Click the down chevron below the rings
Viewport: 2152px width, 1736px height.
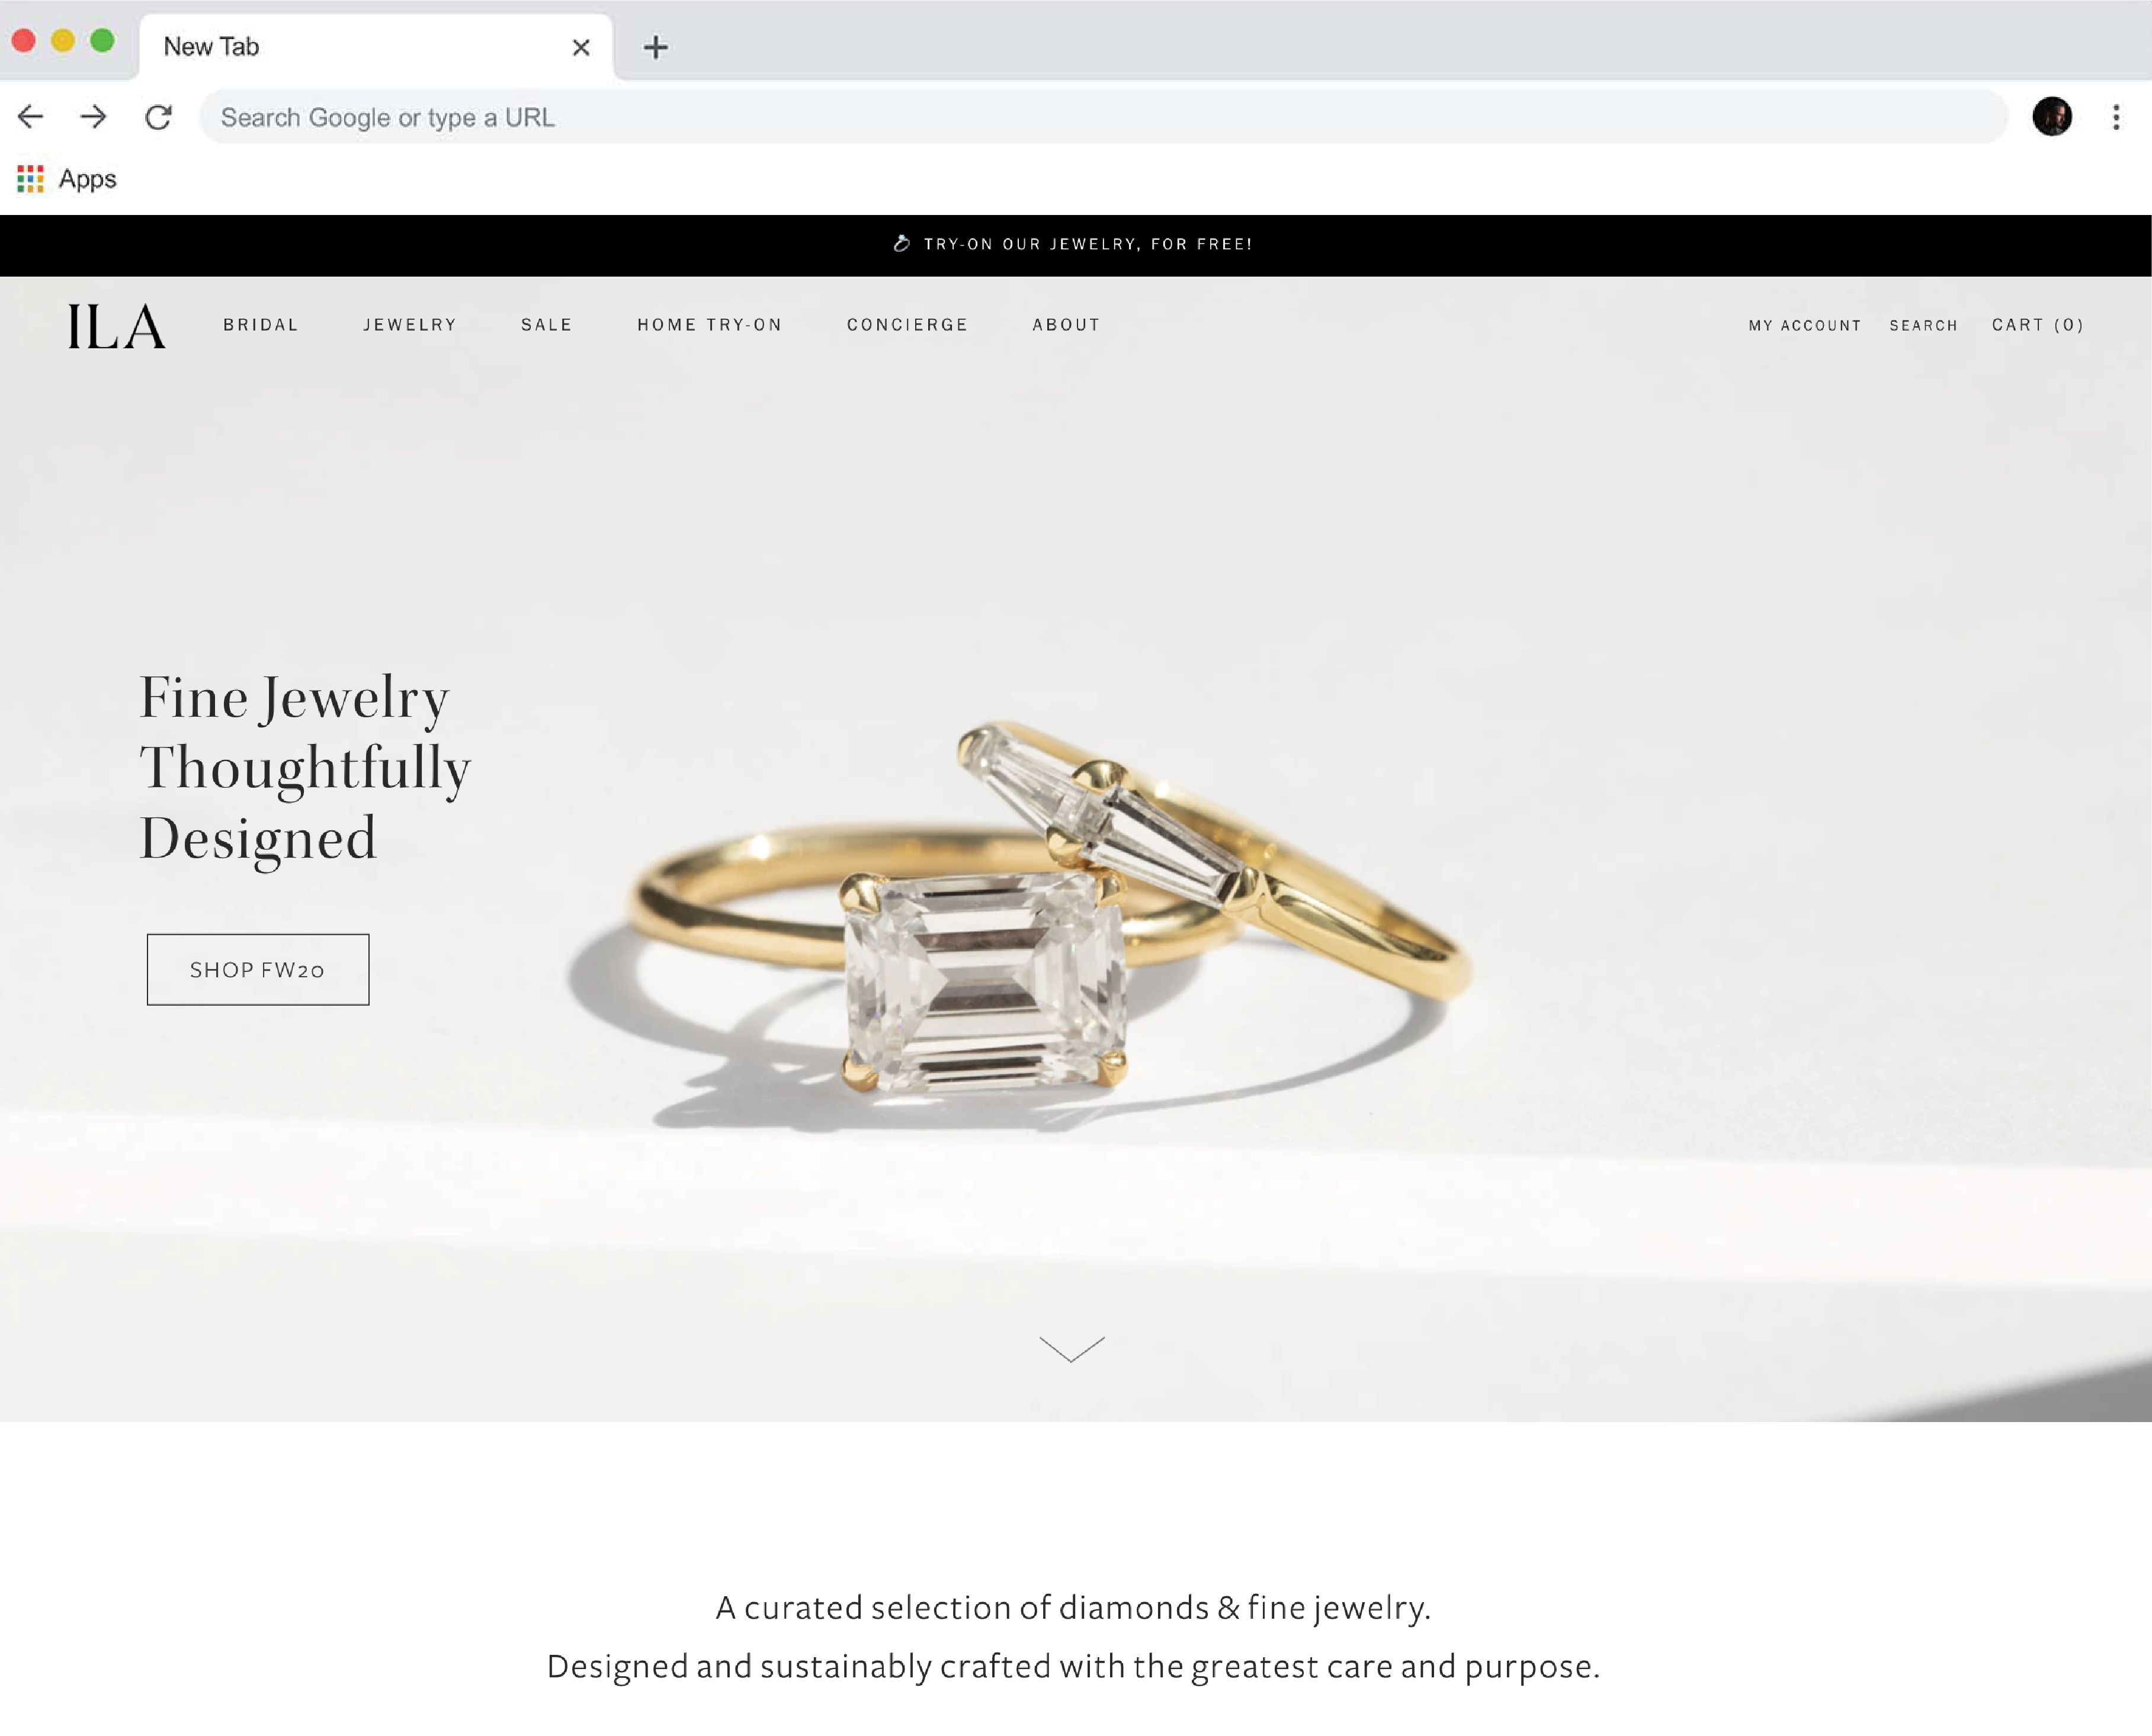coord(1072,1348)
